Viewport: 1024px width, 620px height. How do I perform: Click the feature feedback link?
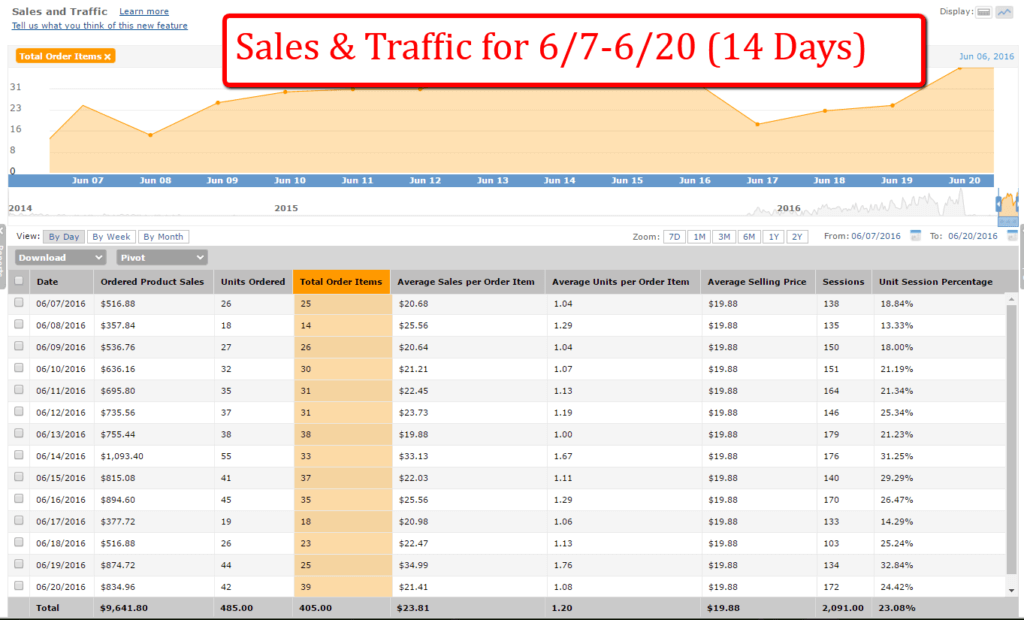pyautogui.click(x=99, y=26)
